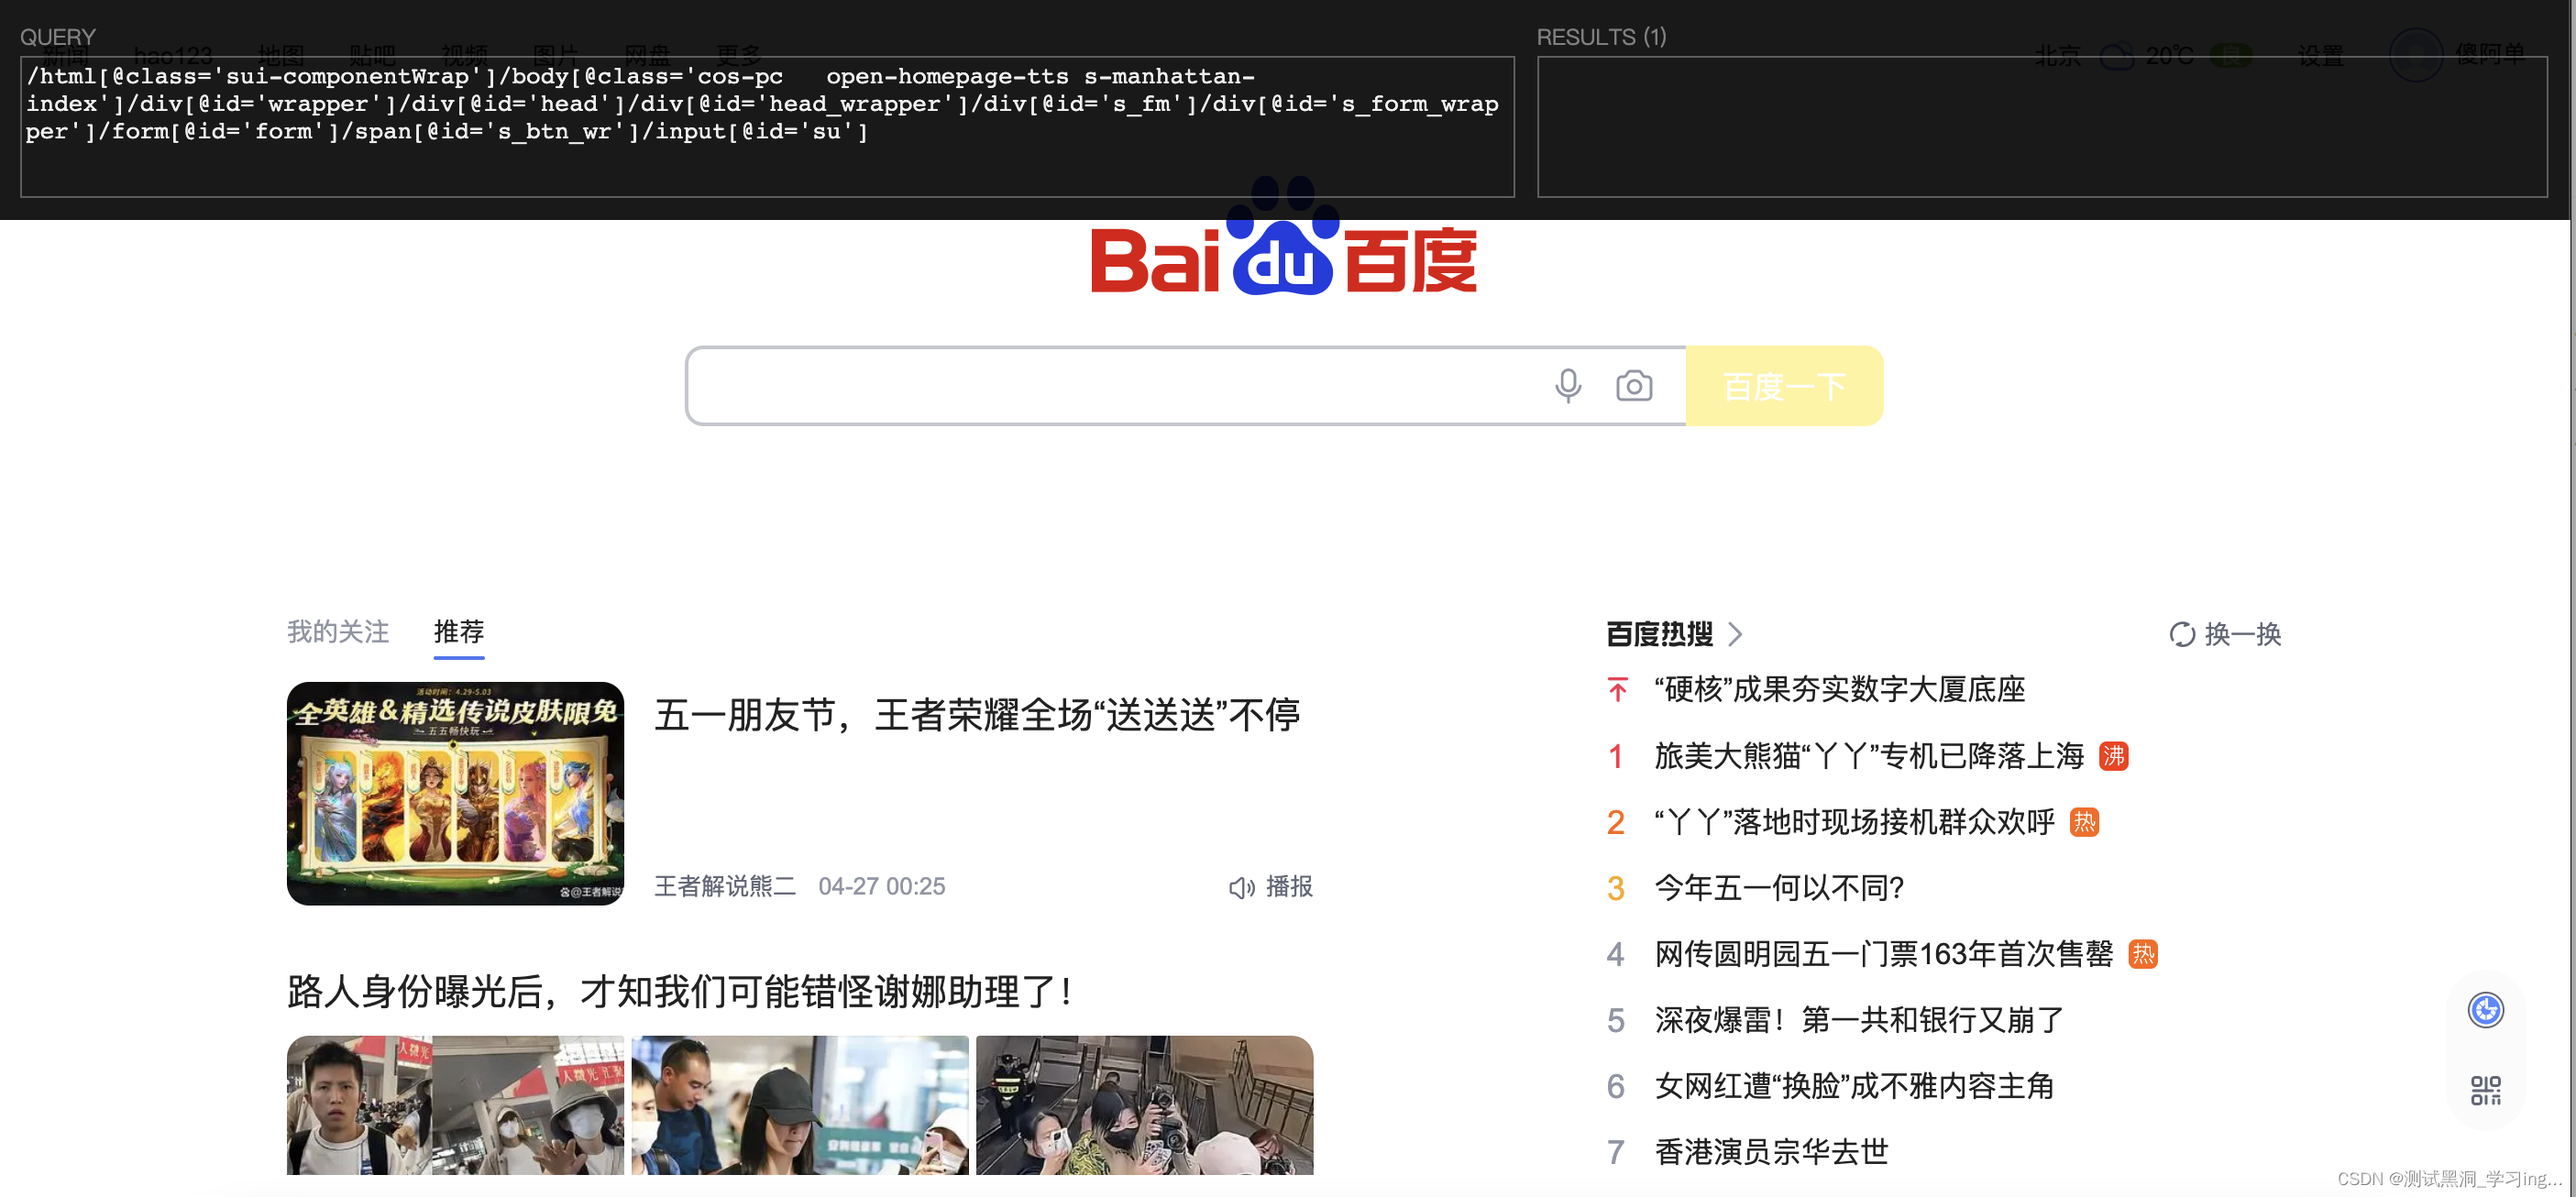Click the 换一换 refresh icon
The width and height of the screenshot is (2576, 1197).
[x=2181, y=634]
